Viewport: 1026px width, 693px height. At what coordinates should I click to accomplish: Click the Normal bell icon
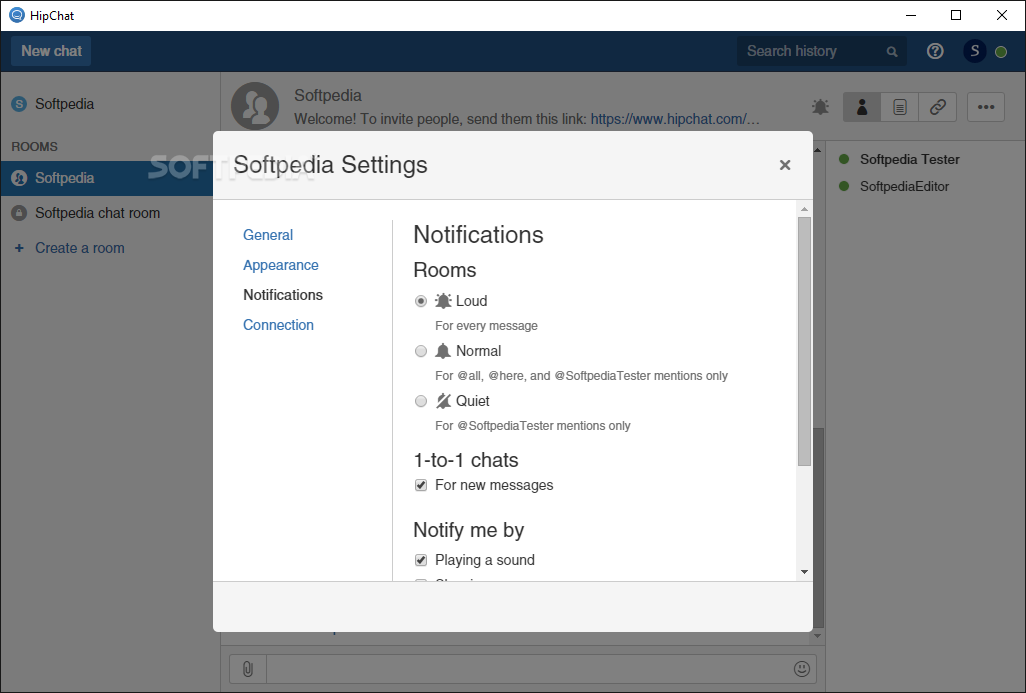[x=443, y=351]
